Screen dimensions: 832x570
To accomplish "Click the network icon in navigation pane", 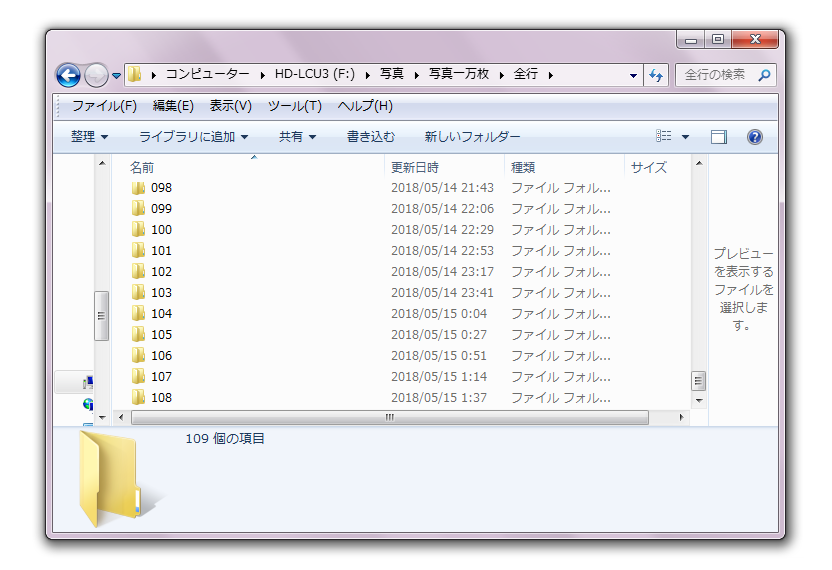I will coord(88,404).
